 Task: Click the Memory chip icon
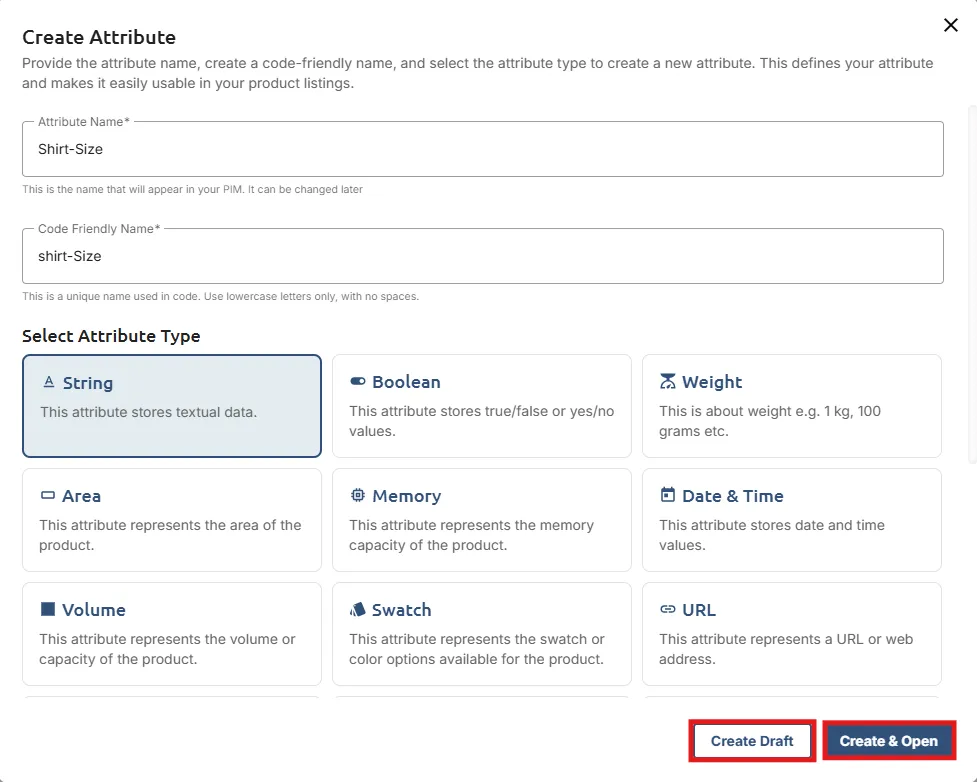pyautogui.click(x=358, y=495)
